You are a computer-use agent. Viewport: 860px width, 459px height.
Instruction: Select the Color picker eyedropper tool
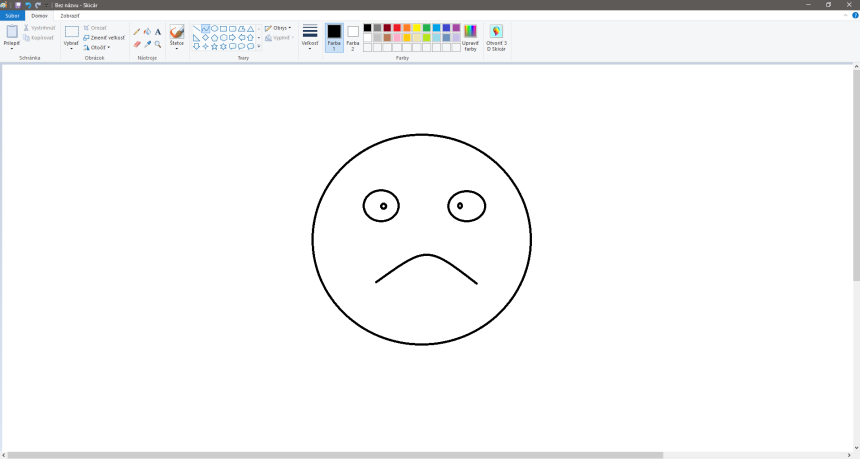coord(147,44)
